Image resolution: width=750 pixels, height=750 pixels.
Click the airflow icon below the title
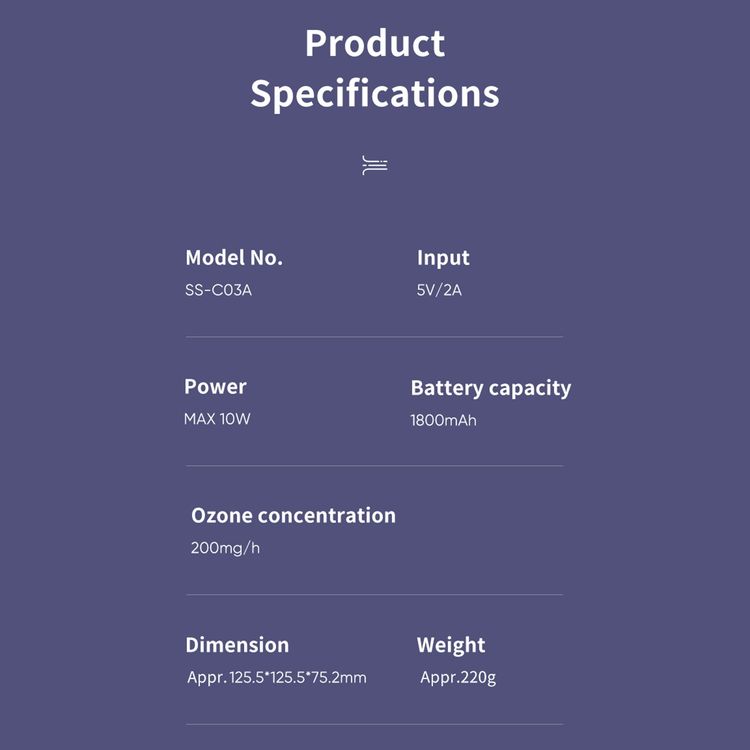[x=375, y=165]
